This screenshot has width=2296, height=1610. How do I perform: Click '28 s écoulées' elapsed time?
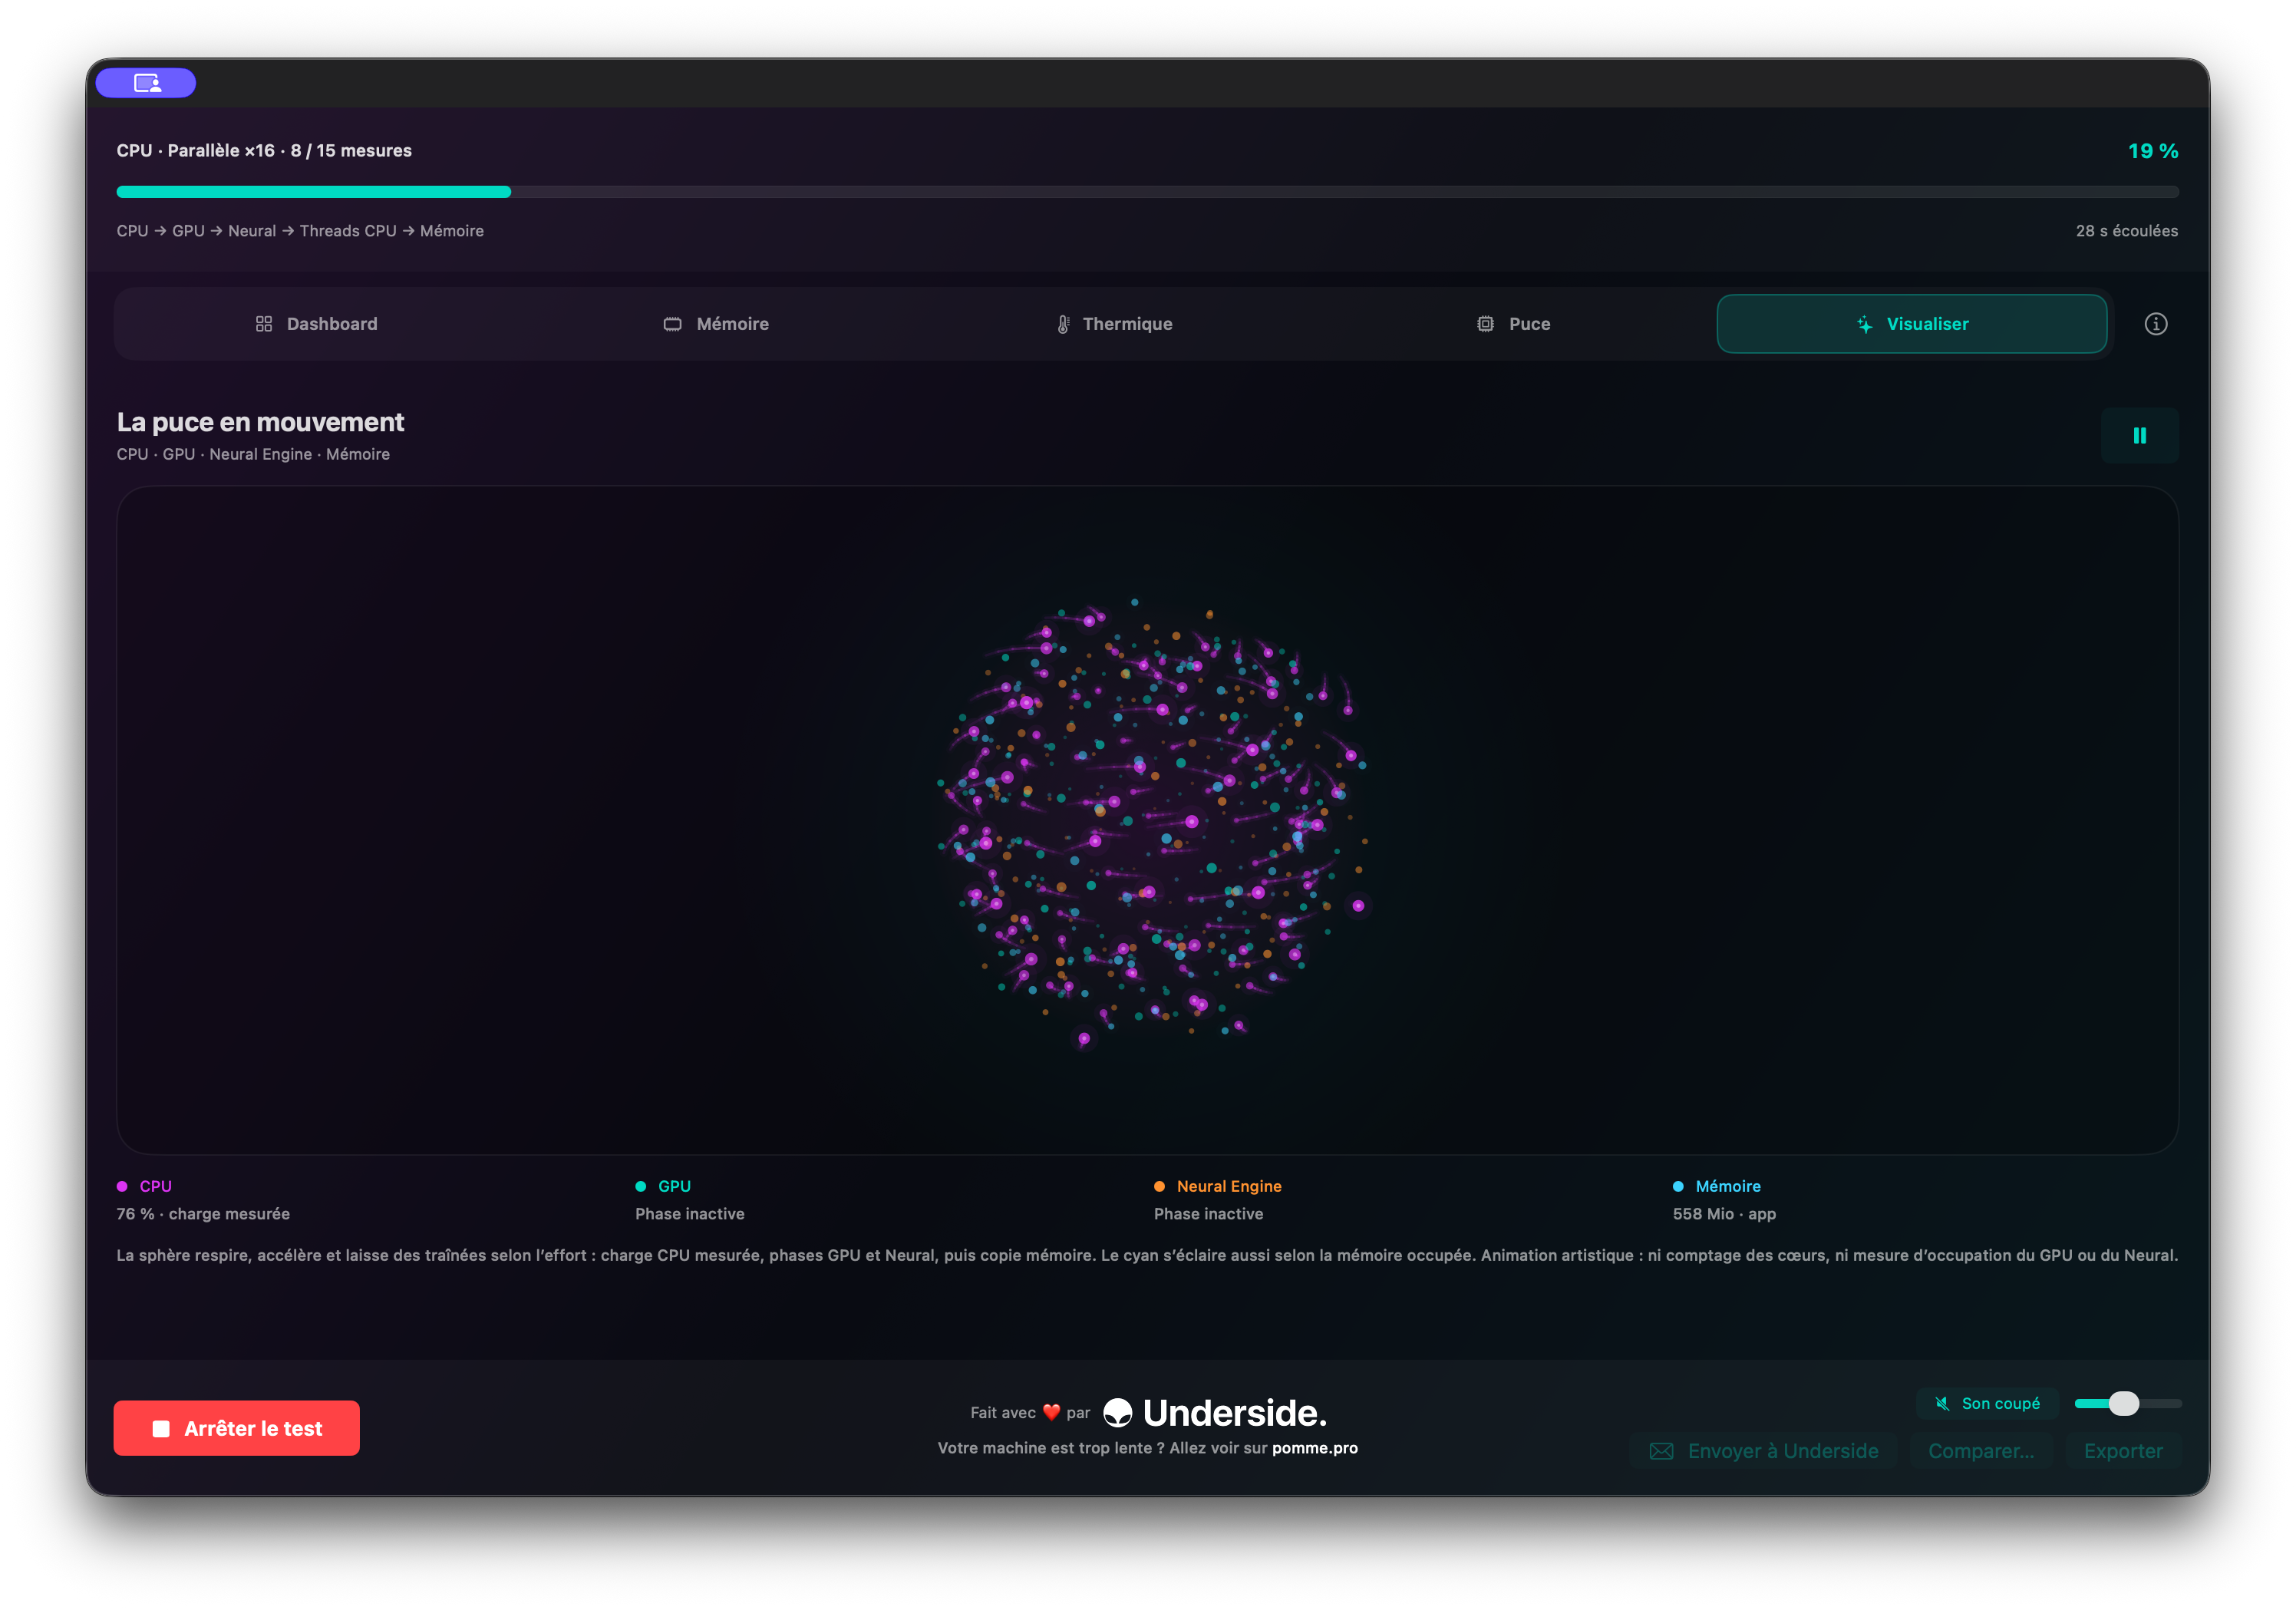coord(2126,231)
